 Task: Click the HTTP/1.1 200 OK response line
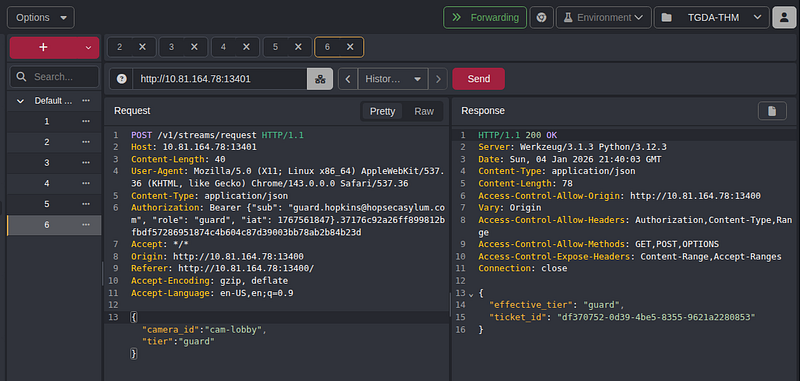point(518,135)
